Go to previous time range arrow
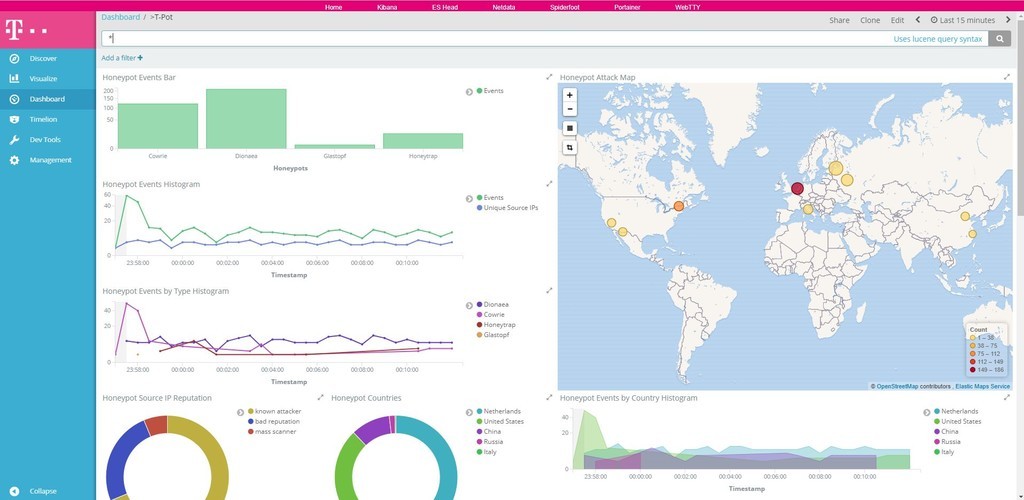Viewport: 1024px width, 500px height. [918, 20]
